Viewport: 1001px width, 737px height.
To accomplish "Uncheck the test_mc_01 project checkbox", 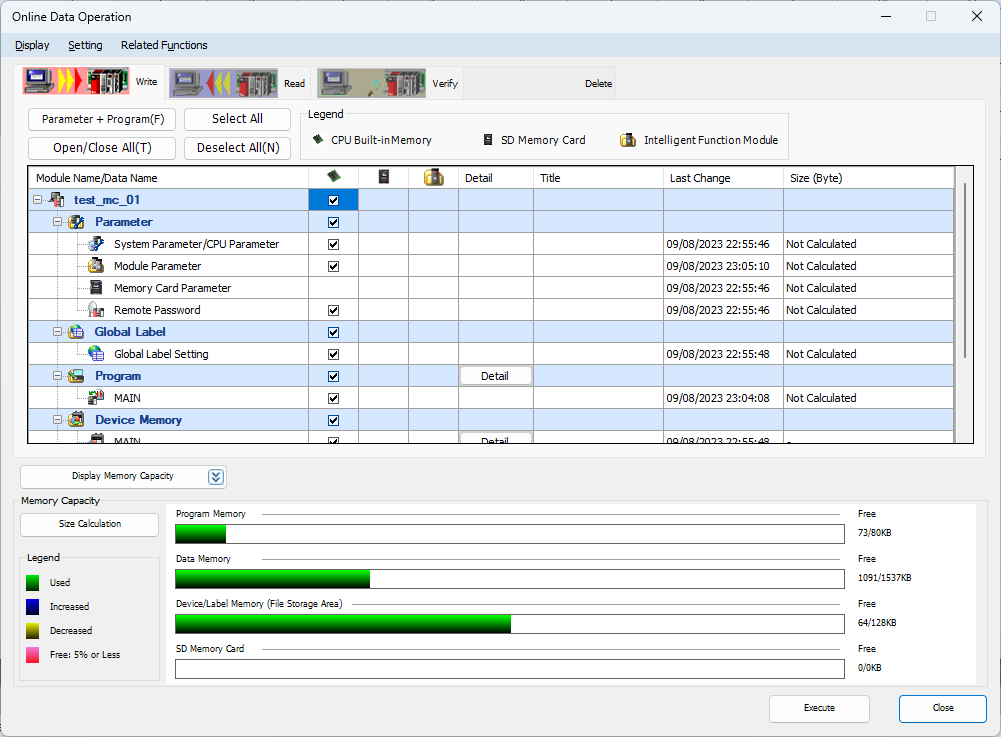I will click(x=333, y=200).
